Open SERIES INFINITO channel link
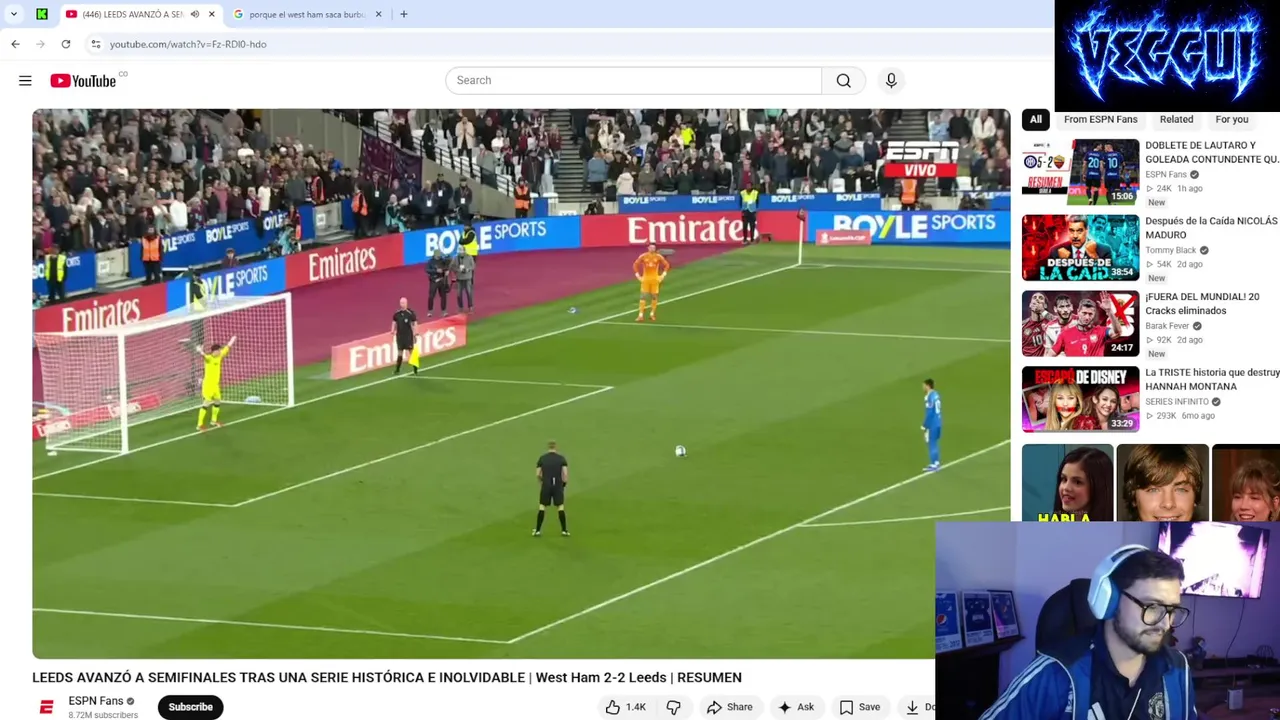Image resolution: width=1280 pixels, height=720 pixels. coord(1177,402)
